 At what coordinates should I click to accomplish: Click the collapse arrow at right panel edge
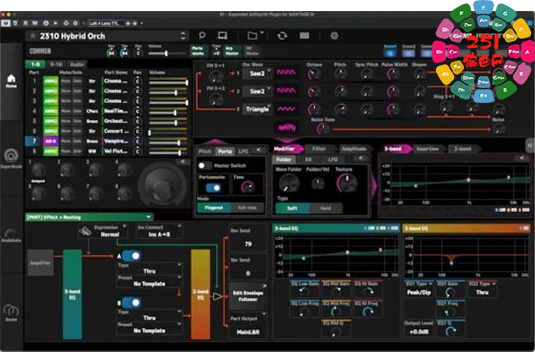530,146
